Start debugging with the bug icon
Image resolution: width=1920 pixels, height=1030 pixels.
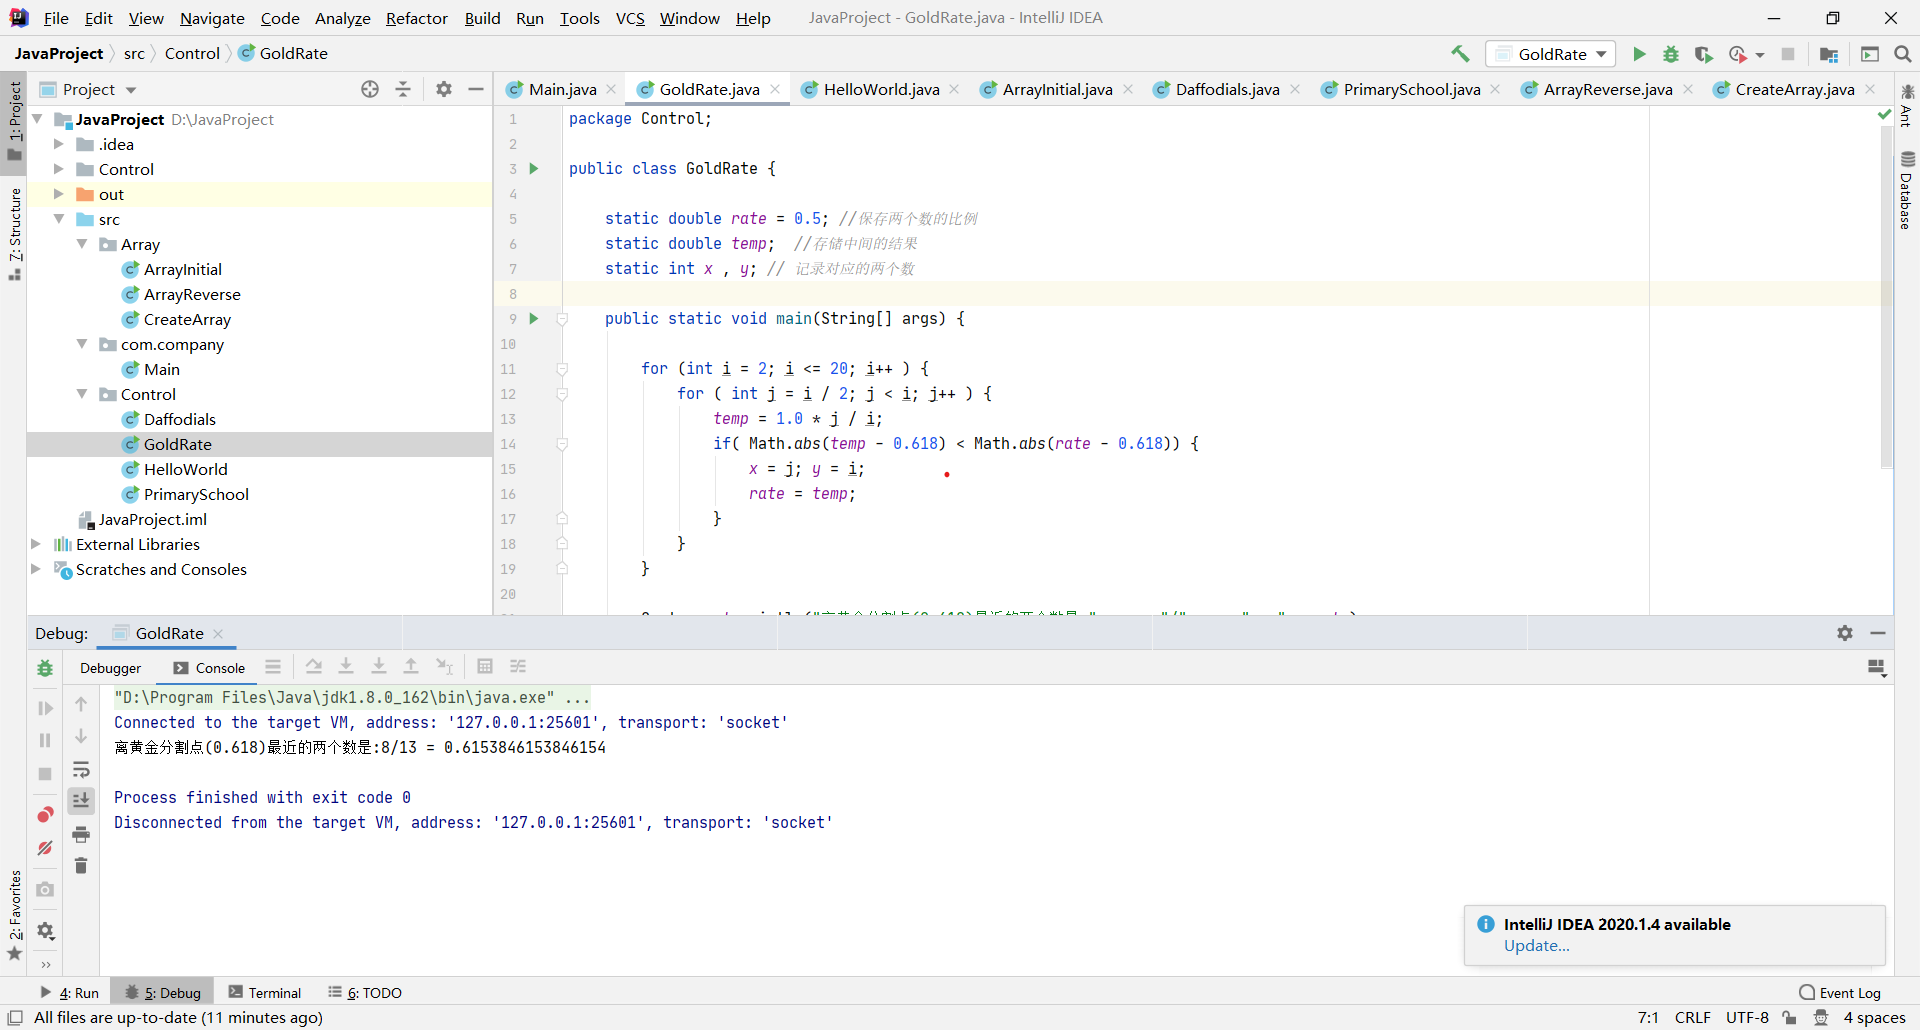1671,54
